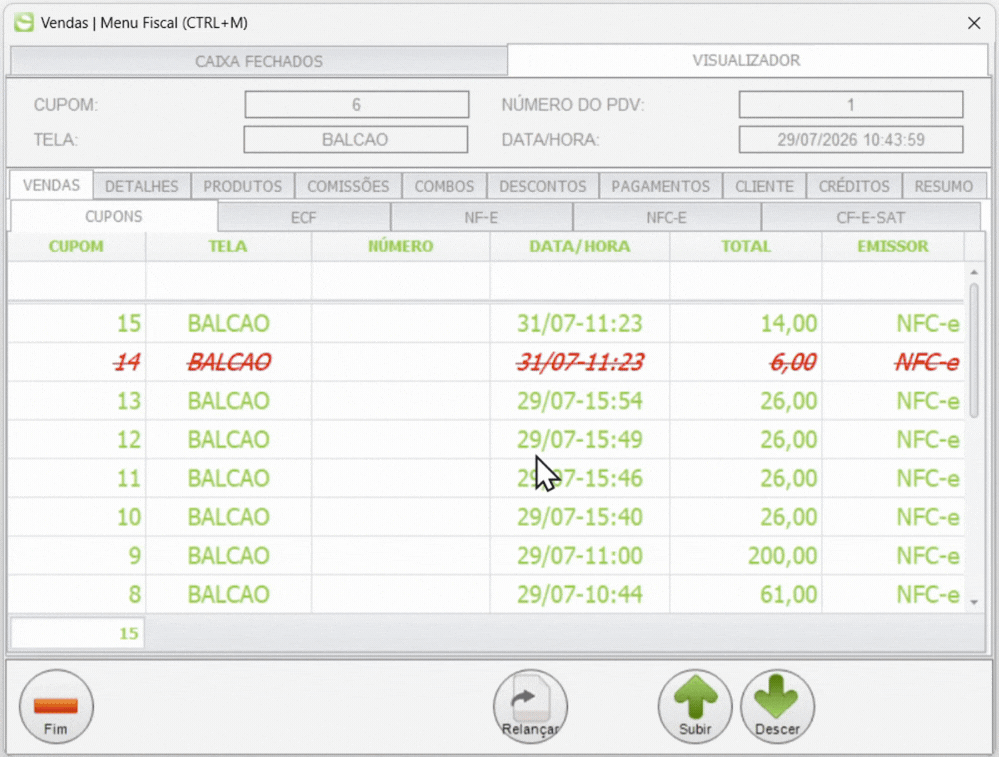Click the NFC-e emissor in row 13
The width and height of the screenshot is (999, 757).
click(928, 401)
